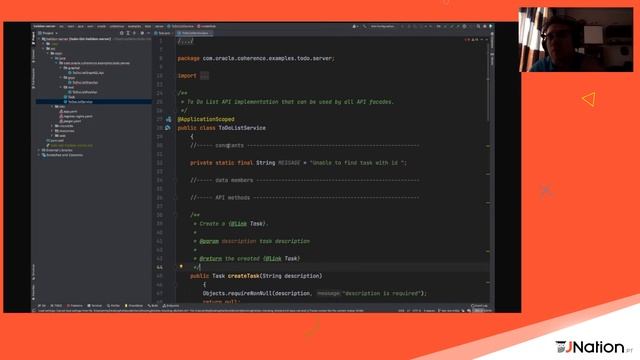Click the gutter icon beside @ApplicationScoped
This screenshot has width=640, height=360.
click(x=168, y=119)
